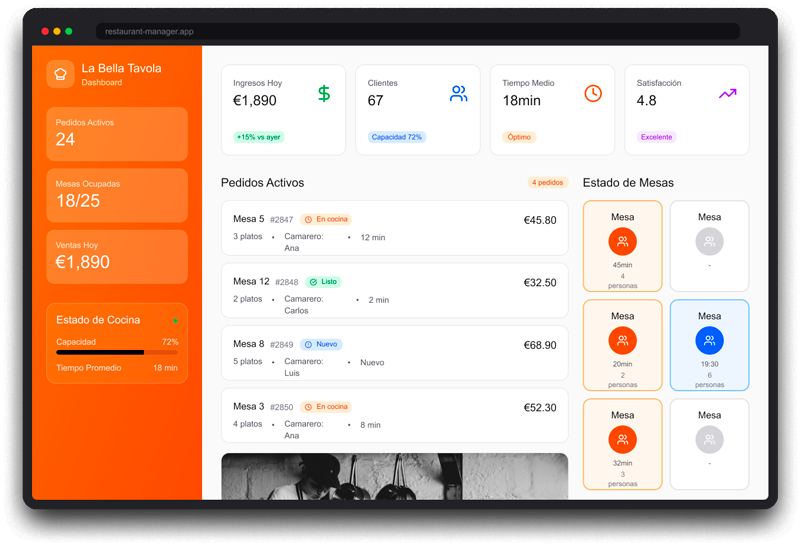Click the purple Satisfacción trend arrow icon
The height and width of the screenshot is (546, 800).
tap(727, 94)
